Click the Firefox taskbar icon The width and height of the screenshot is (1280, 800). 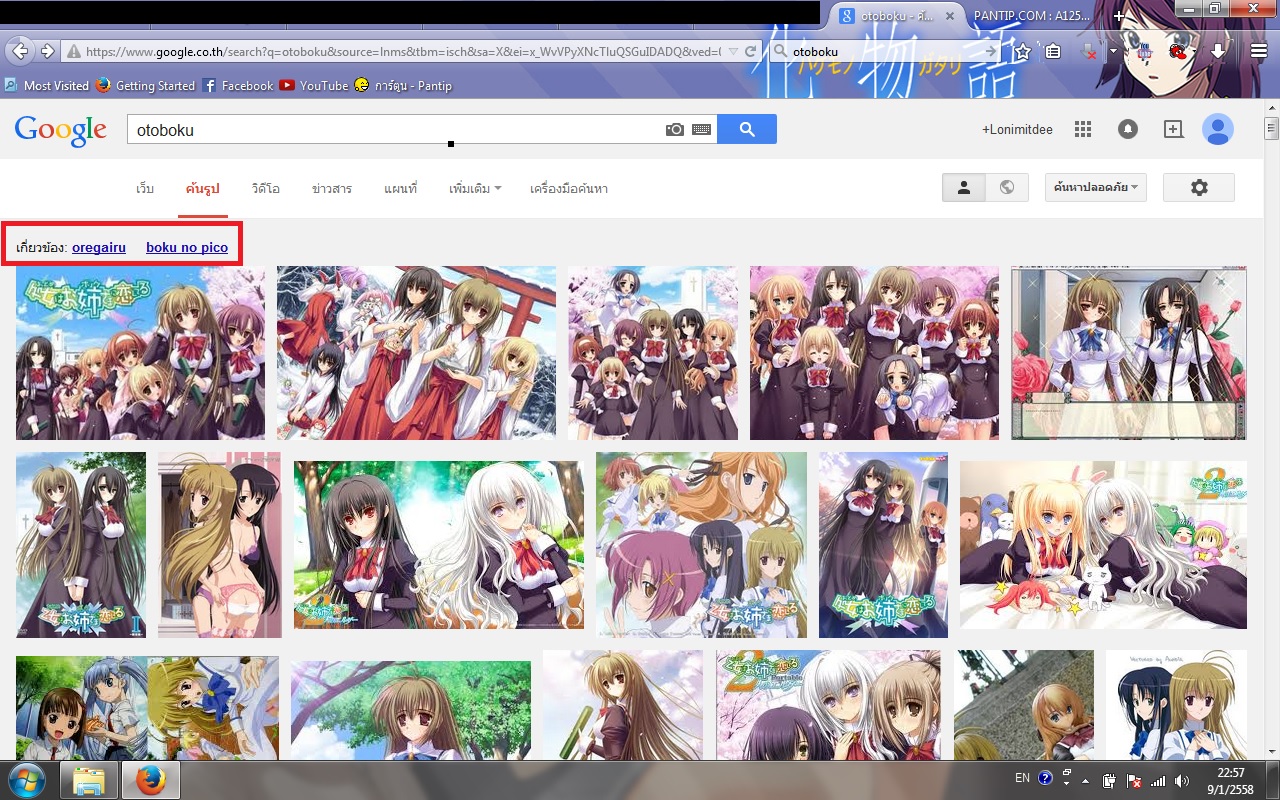[150, 780]
